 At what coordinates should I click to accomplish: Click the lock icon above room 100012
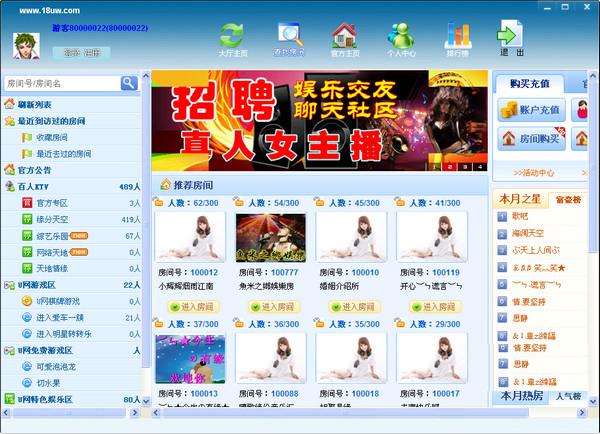(x=158, y=202)
